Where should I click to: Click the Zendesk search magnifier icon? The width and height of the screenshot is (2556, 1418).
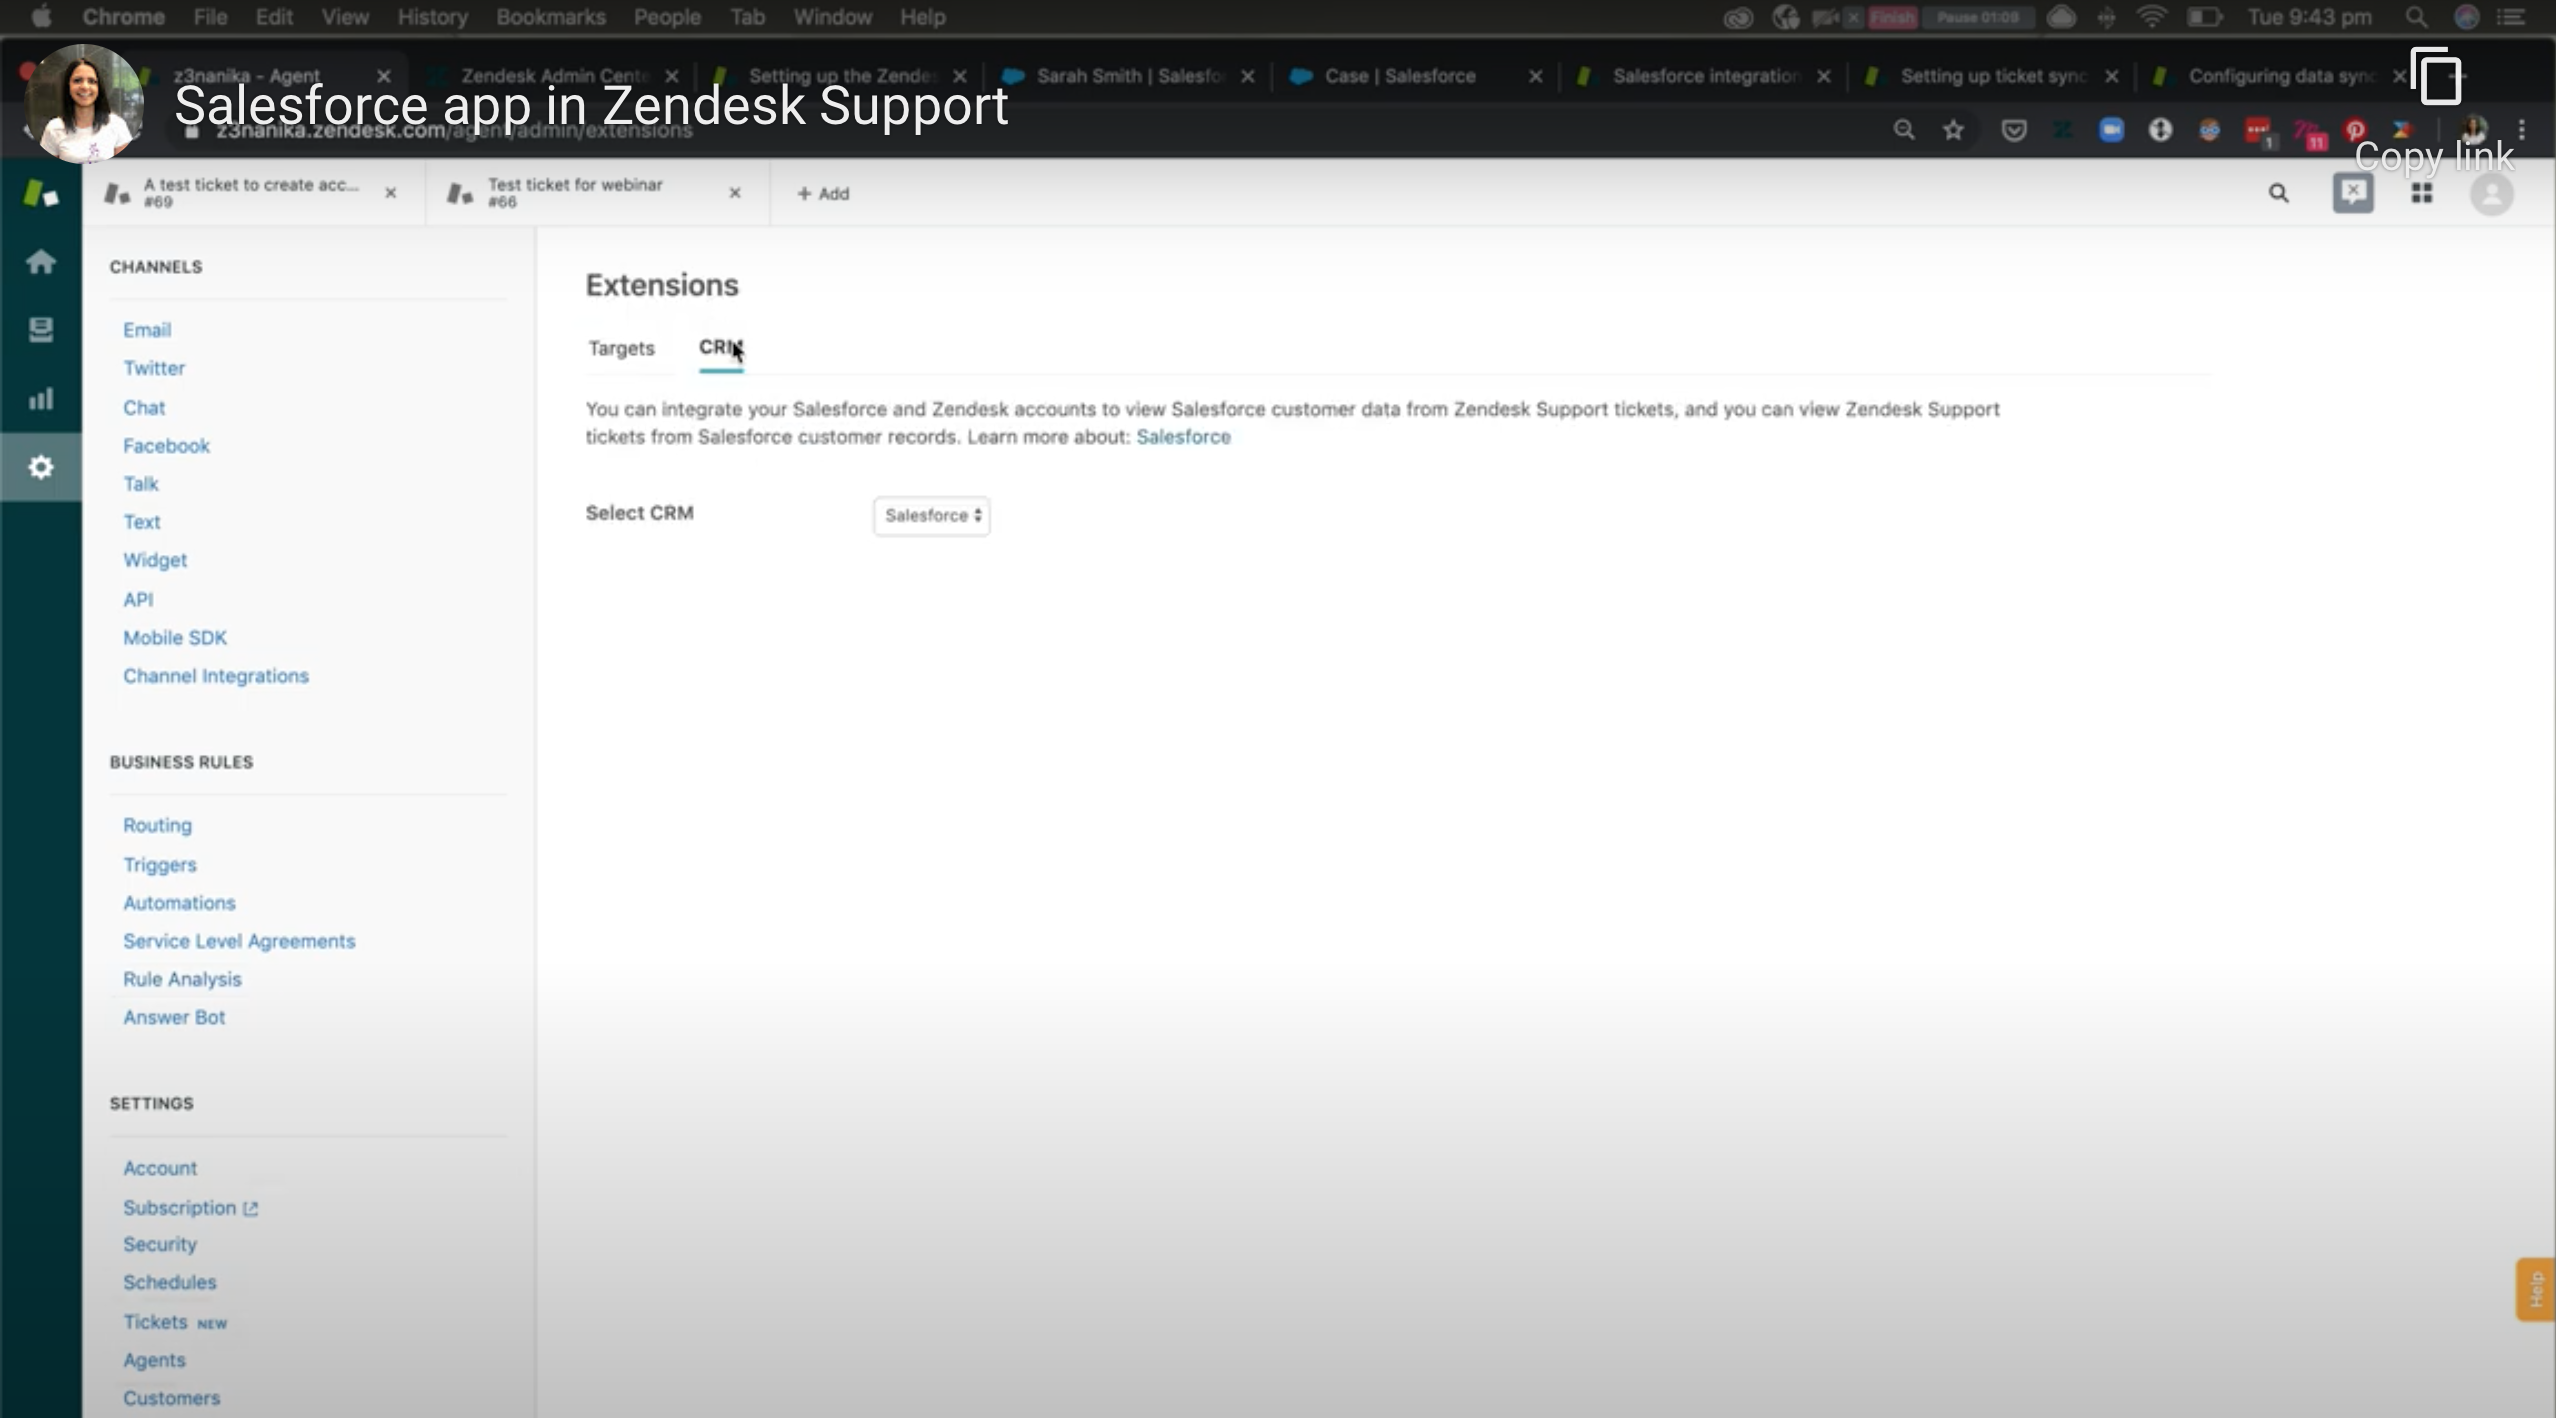(2278, 193)
